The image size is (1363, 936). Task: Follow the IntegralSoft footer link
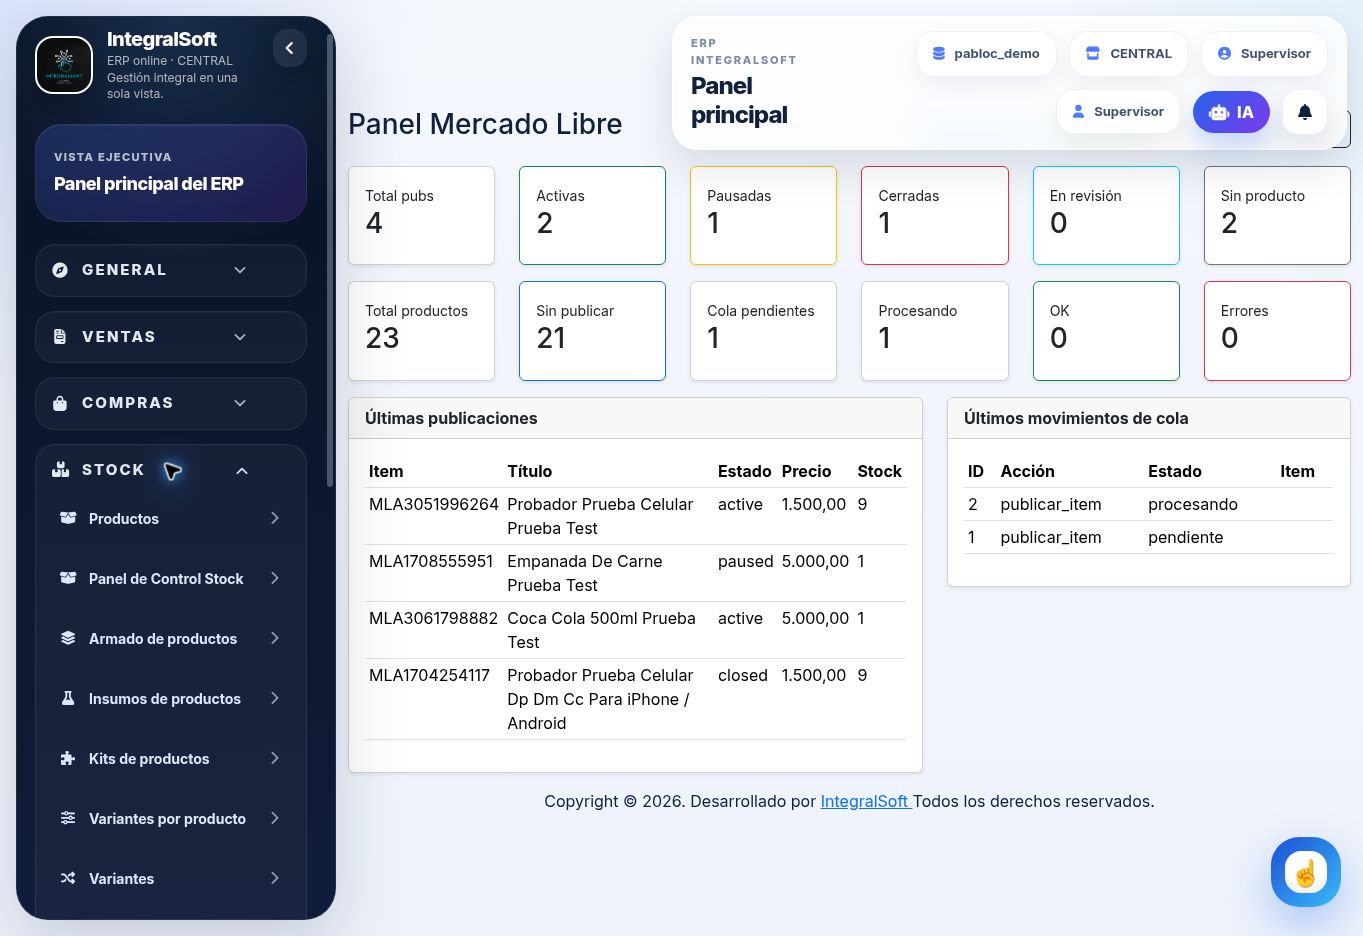[x=866, y=801]
